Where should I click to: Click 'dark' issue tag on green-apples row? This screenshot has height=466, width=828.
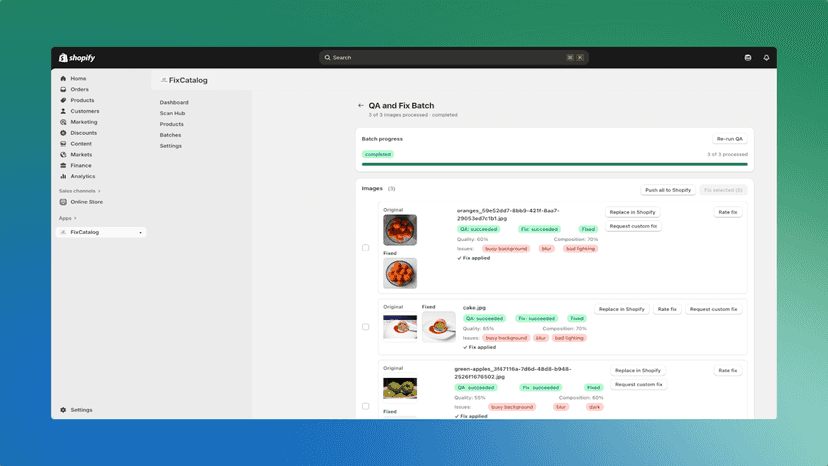(x=595, y=407)
